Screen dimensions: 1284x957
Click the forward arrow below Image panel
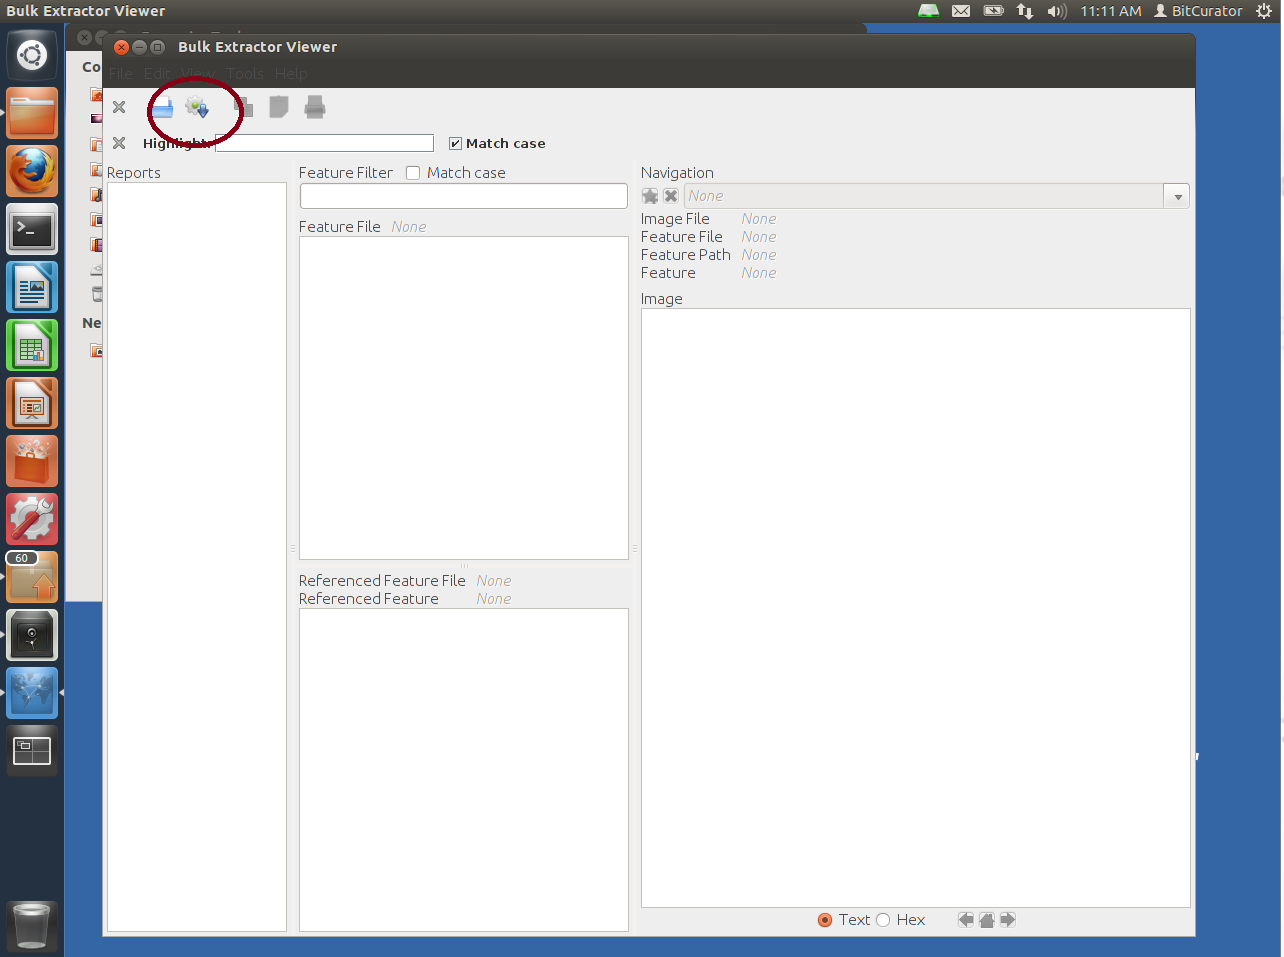[1008, 920]
